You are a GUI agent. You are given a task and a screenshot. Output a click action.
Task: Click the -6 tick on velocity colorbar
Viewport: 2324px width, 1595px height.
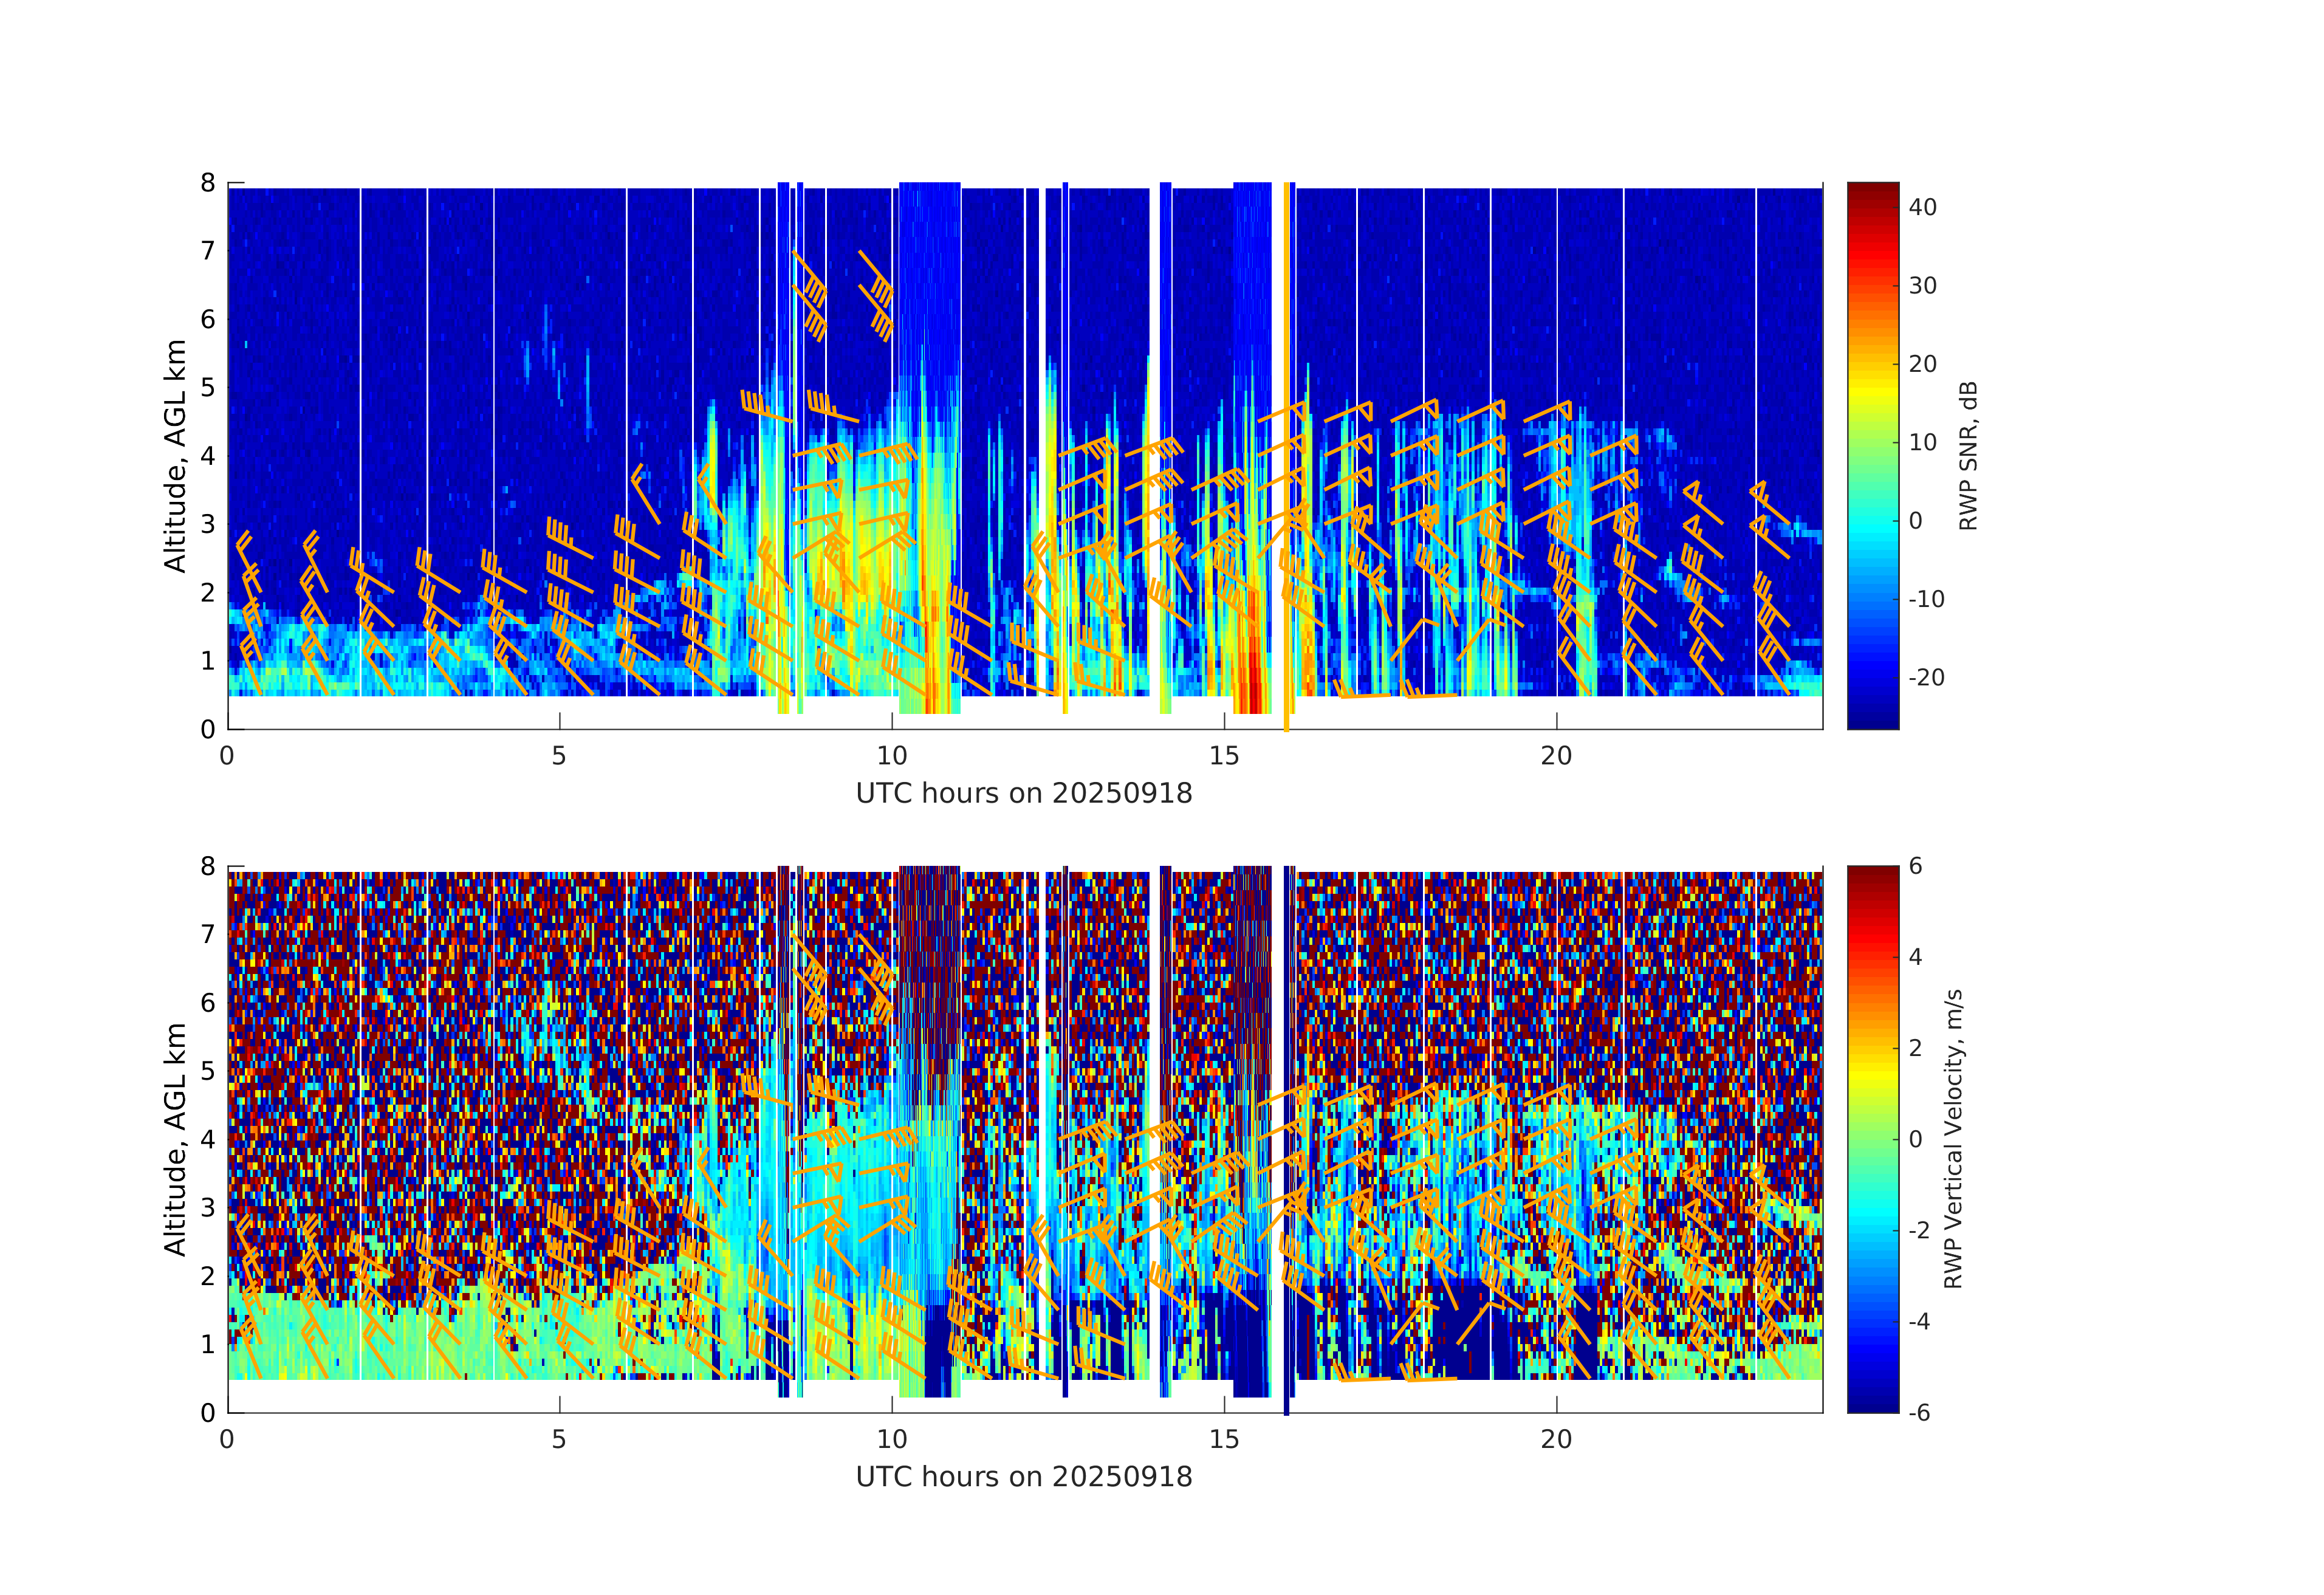1920,1412
